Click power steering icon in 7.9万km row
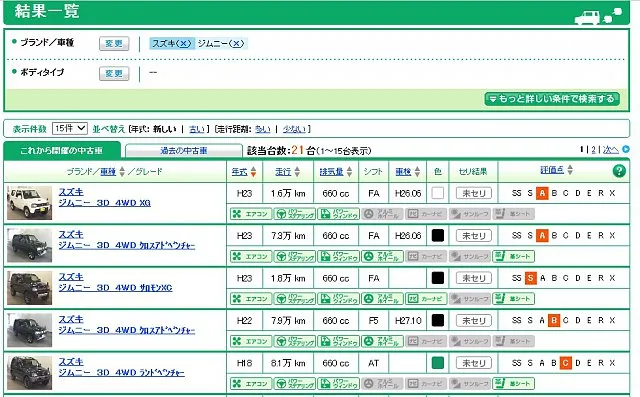Screen dimensions: 640x397 (x=295, y=341)
